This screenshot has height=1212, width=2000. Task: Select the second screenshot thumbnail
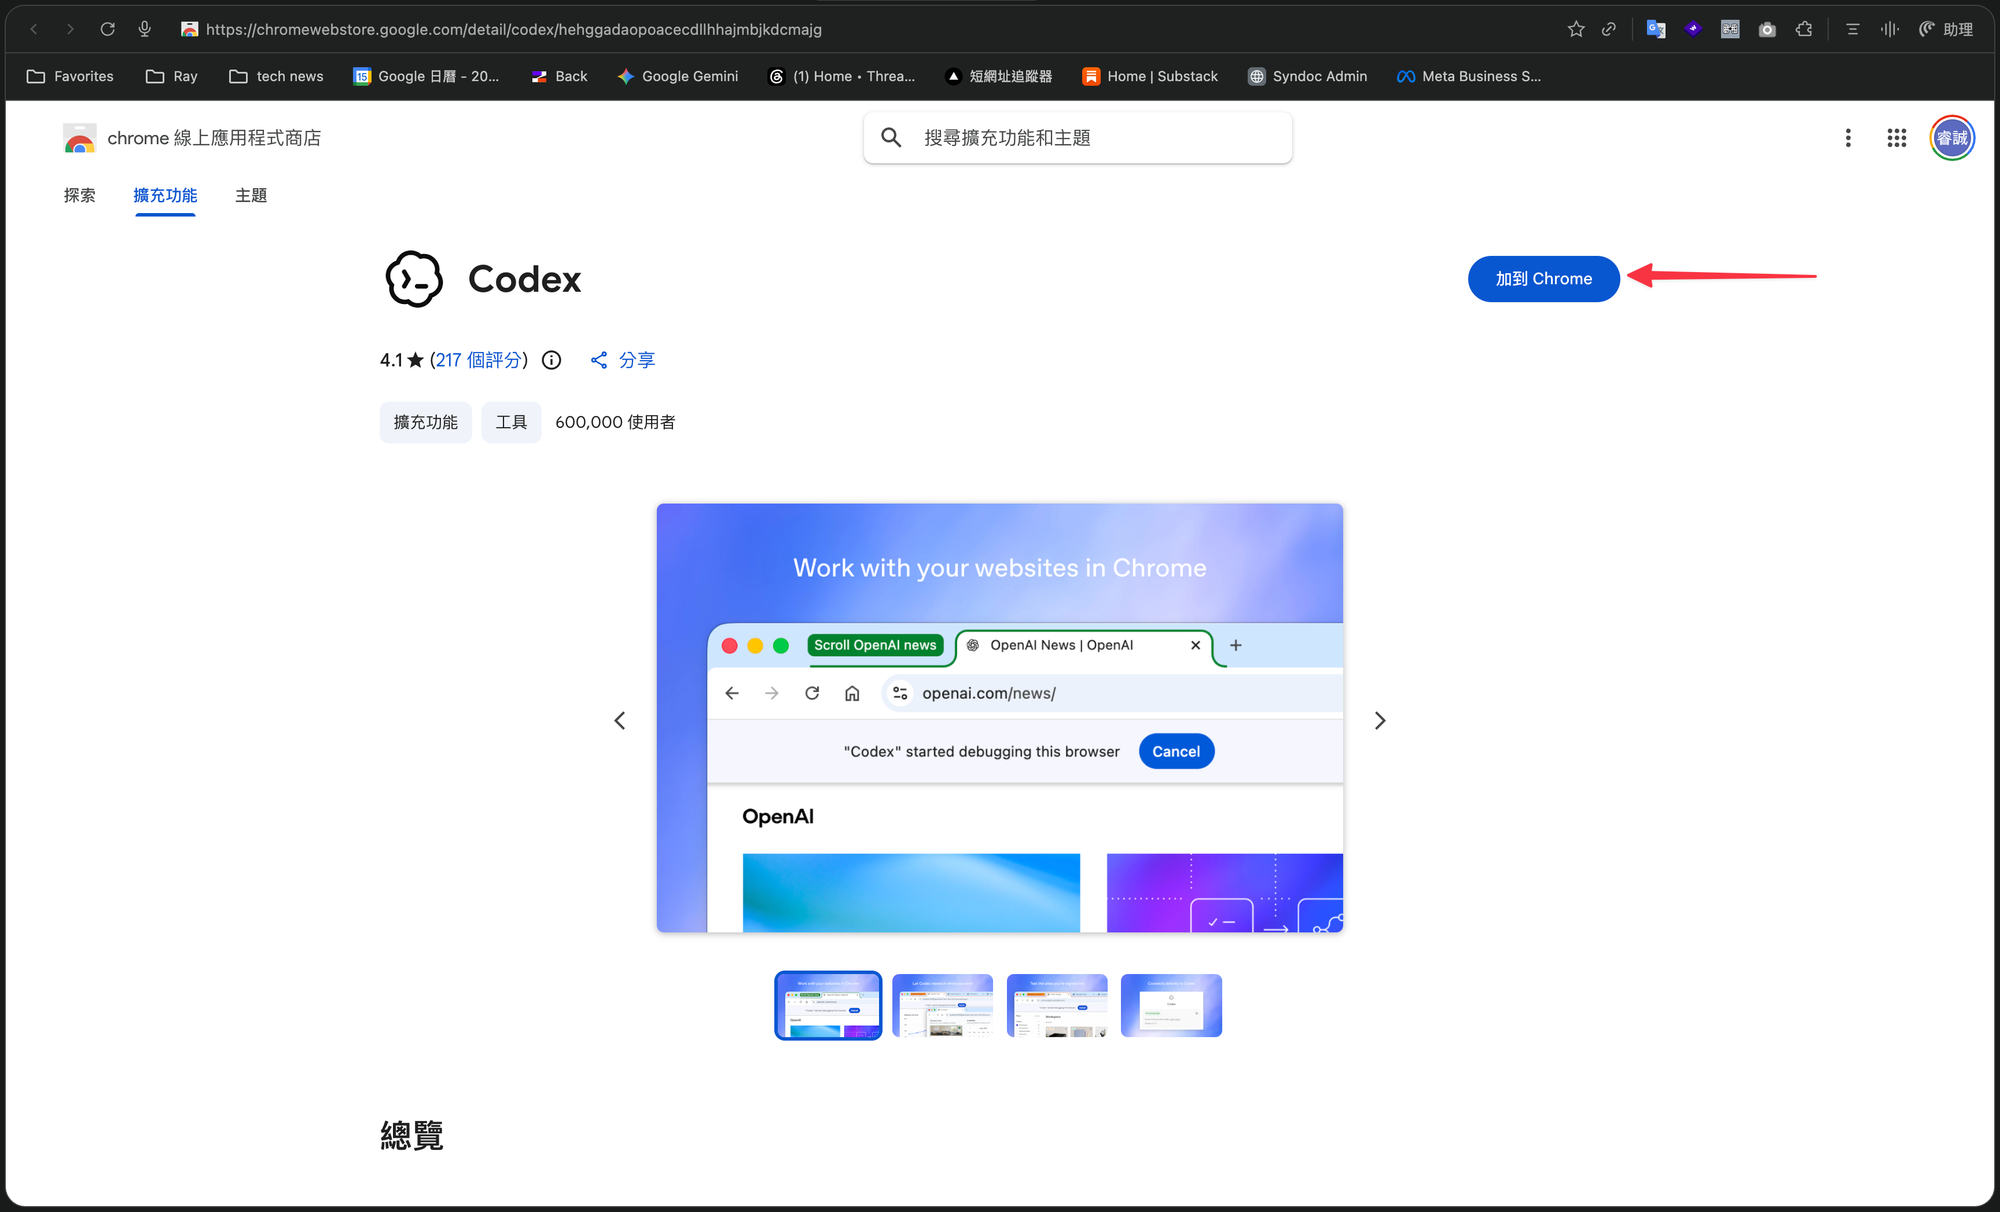[x=942, y=1005]
